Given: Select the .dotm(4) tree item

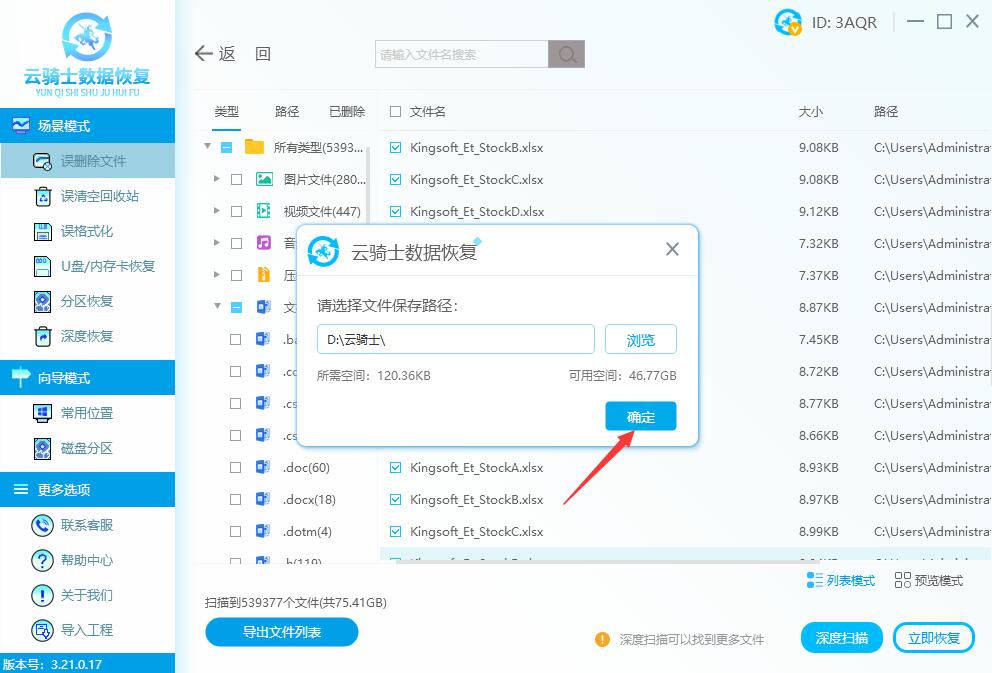Looking at the screenshot, I should point(307,531).
